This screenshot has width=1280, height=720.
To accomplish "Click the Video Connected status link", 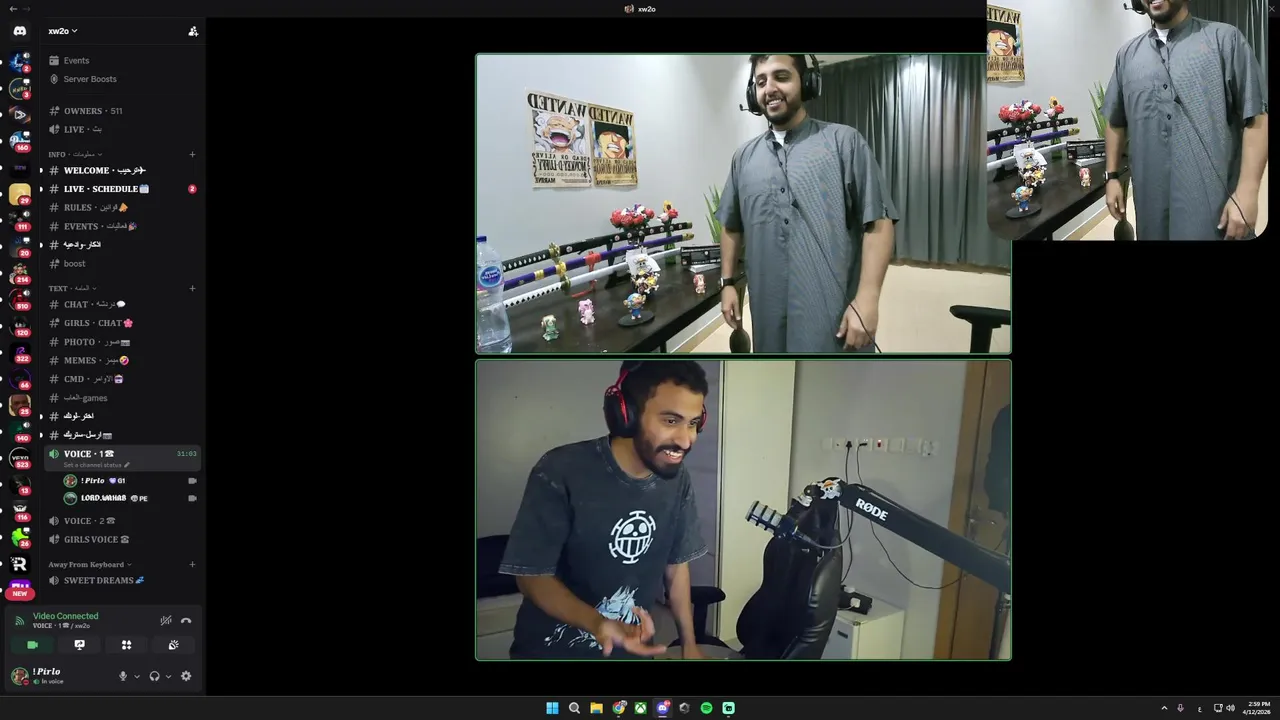I will click(65, 616).
